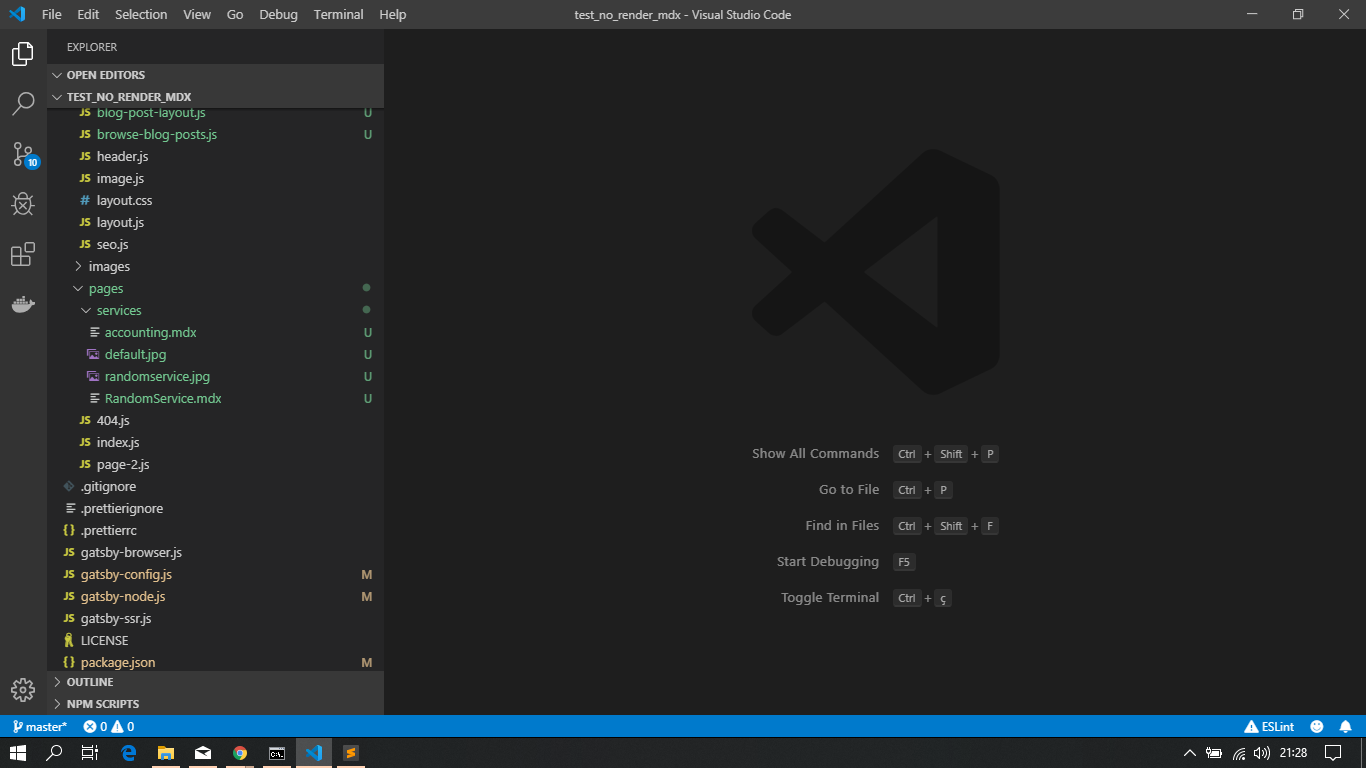1366x768 pixels.
Task: Open LICENSE file
Action: (x=215, y=640)
